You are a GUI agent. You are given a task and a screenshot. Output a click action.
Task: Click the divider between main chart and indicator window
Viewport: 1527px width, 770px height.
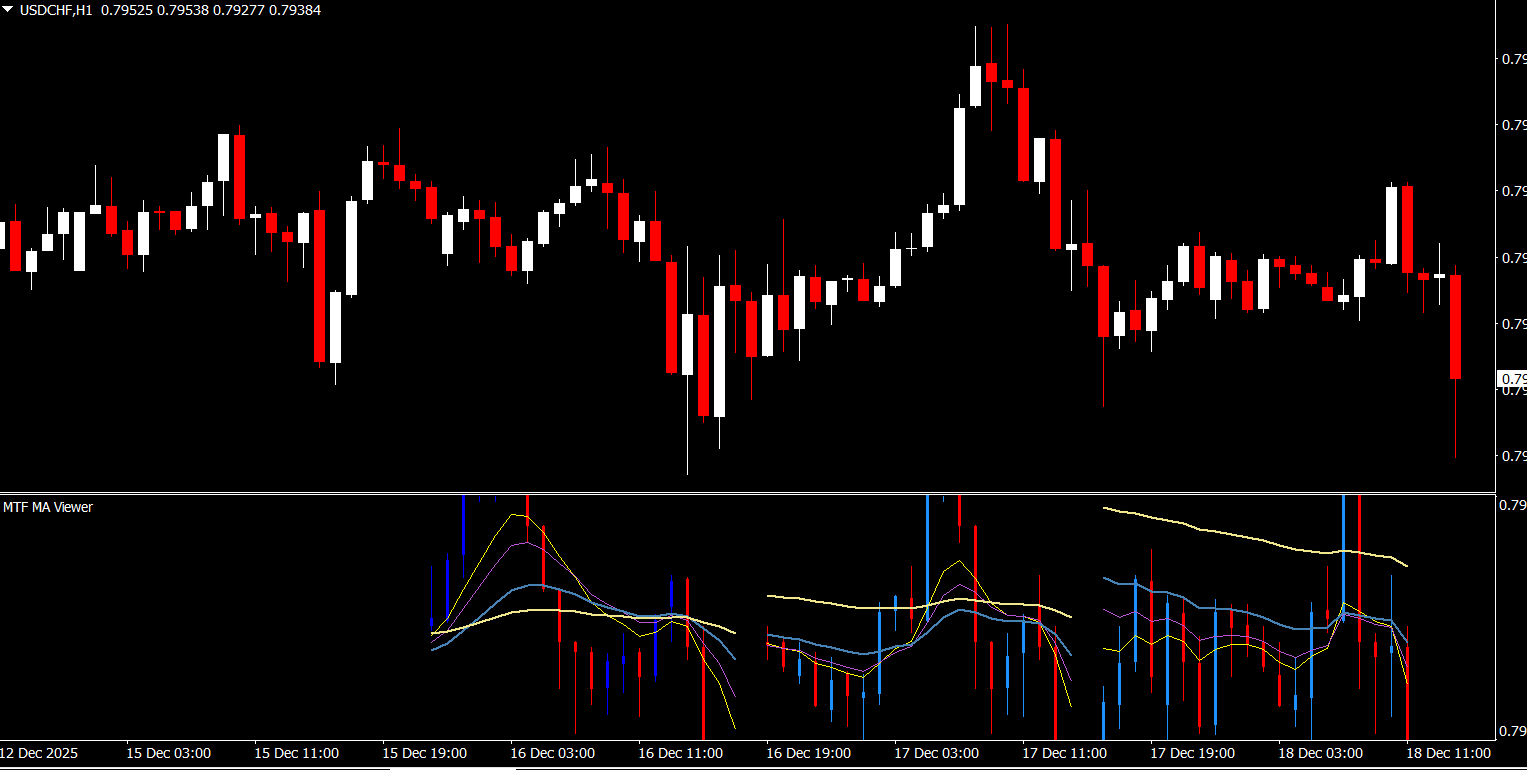coord(748,492)
